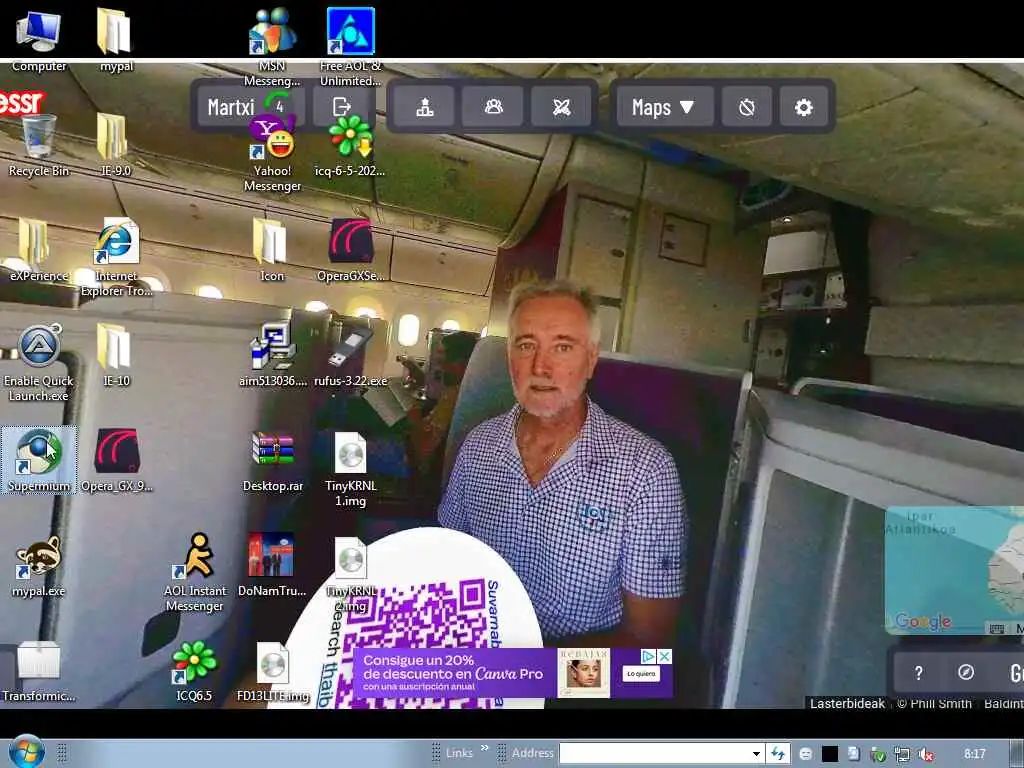Screen dimensions: 1024x768
Task: Open the leaderboard podium button
Action: tap(425, 106)
